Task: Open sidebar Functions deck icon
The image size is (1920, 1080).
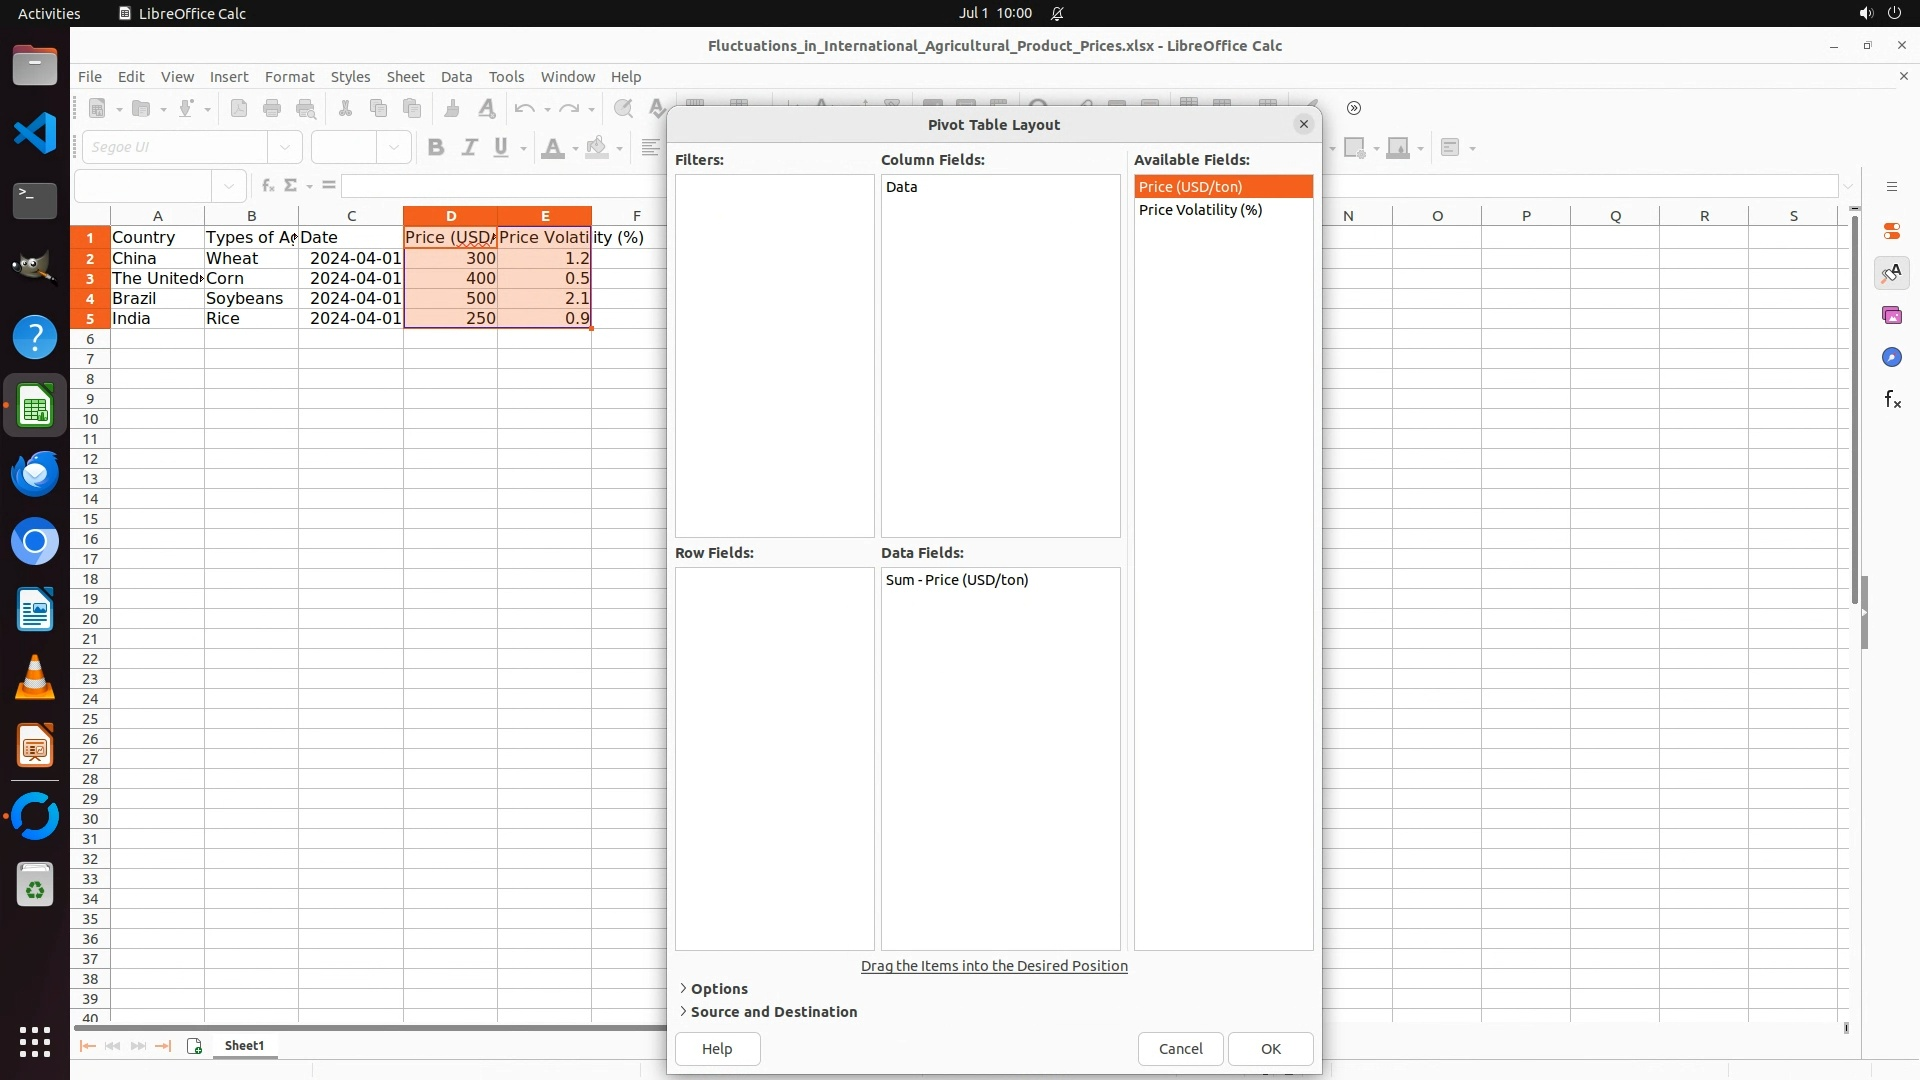Action: (x=1891, y=400)
